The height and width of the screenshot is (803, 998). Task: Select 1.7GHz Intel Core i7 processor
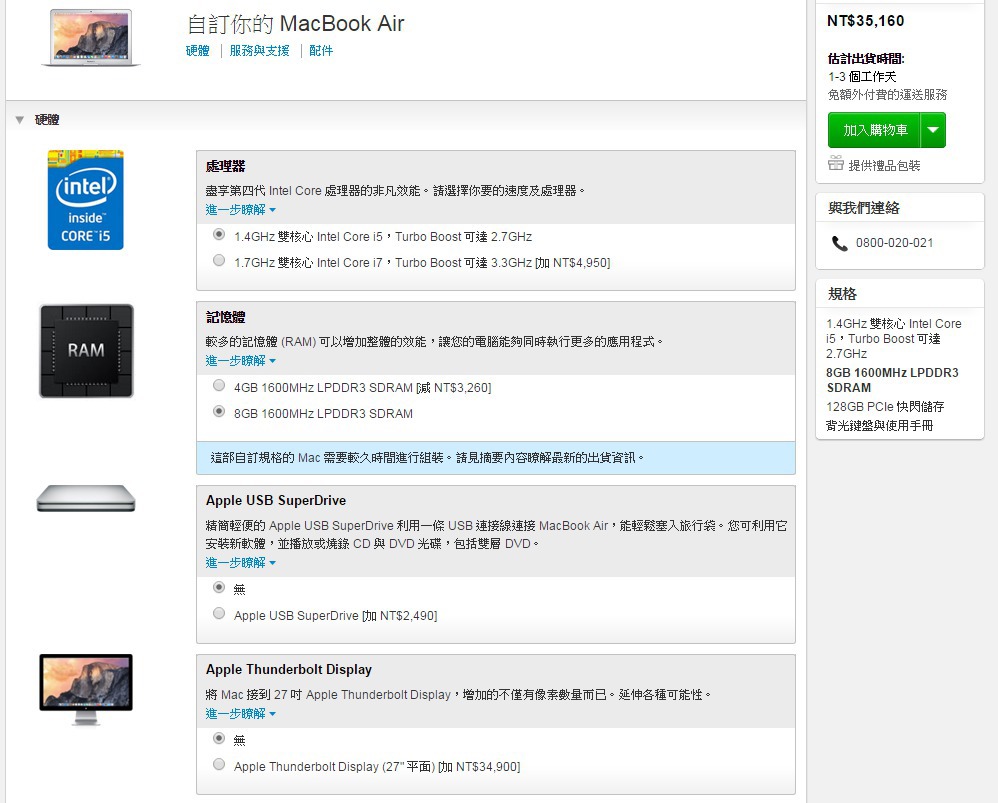[x=219, y=260]
